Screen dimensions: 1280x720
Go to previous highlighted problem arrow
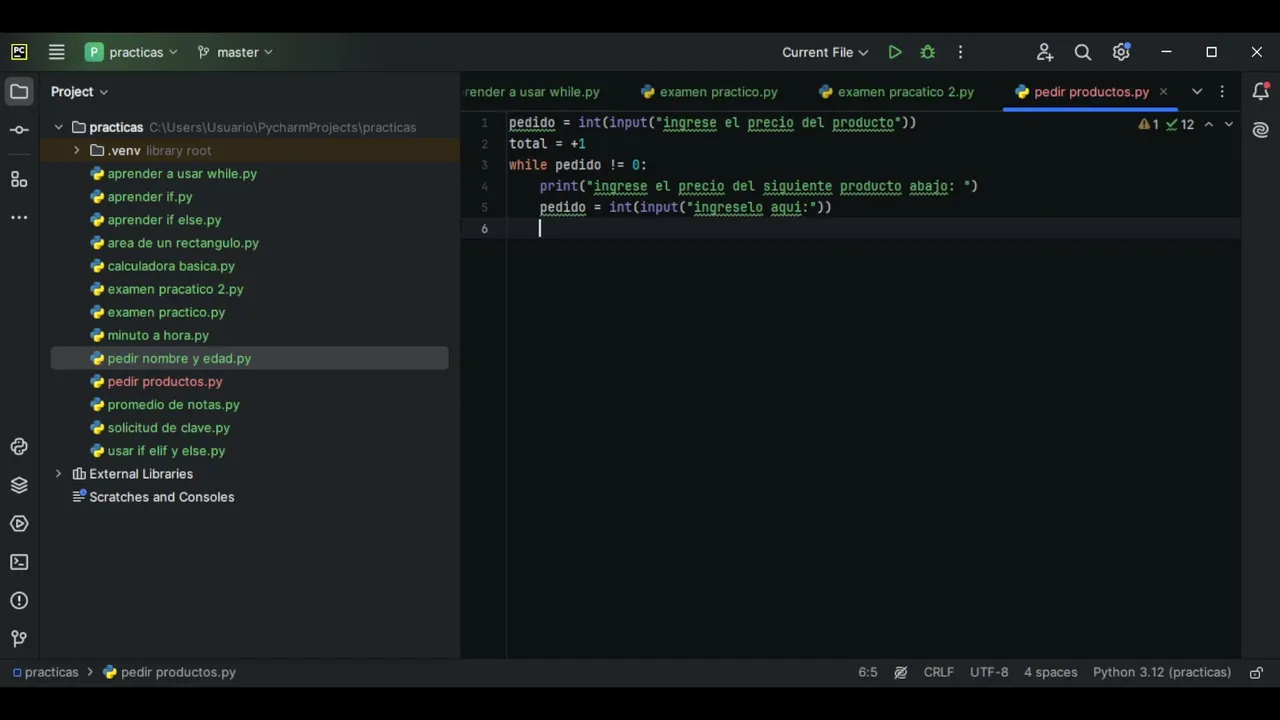pyautogui.click(x=1208, y=125)
